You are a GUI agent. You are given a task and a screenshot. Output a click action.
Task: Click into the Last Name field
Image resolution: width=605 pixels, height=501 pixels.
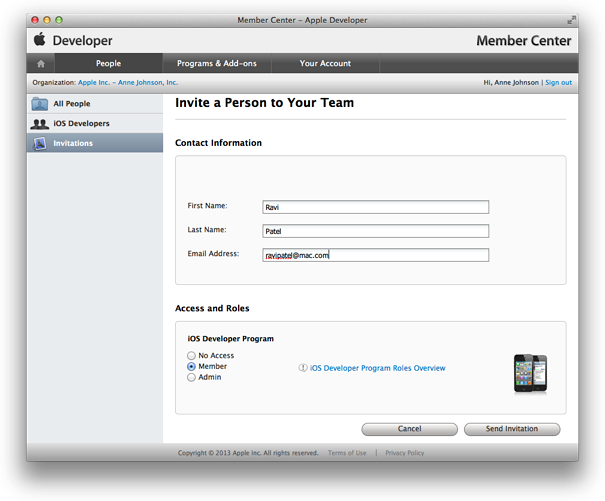coord(375,231)
